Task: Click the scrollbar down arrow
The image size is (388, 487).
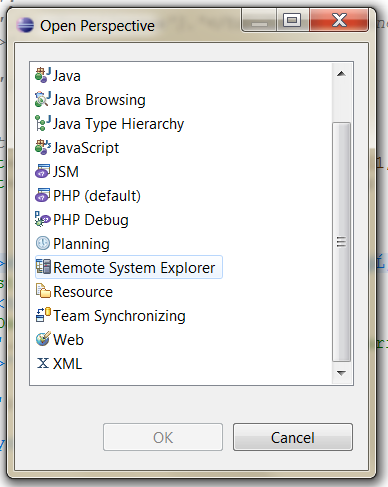Action: click(x=341, y=373)
